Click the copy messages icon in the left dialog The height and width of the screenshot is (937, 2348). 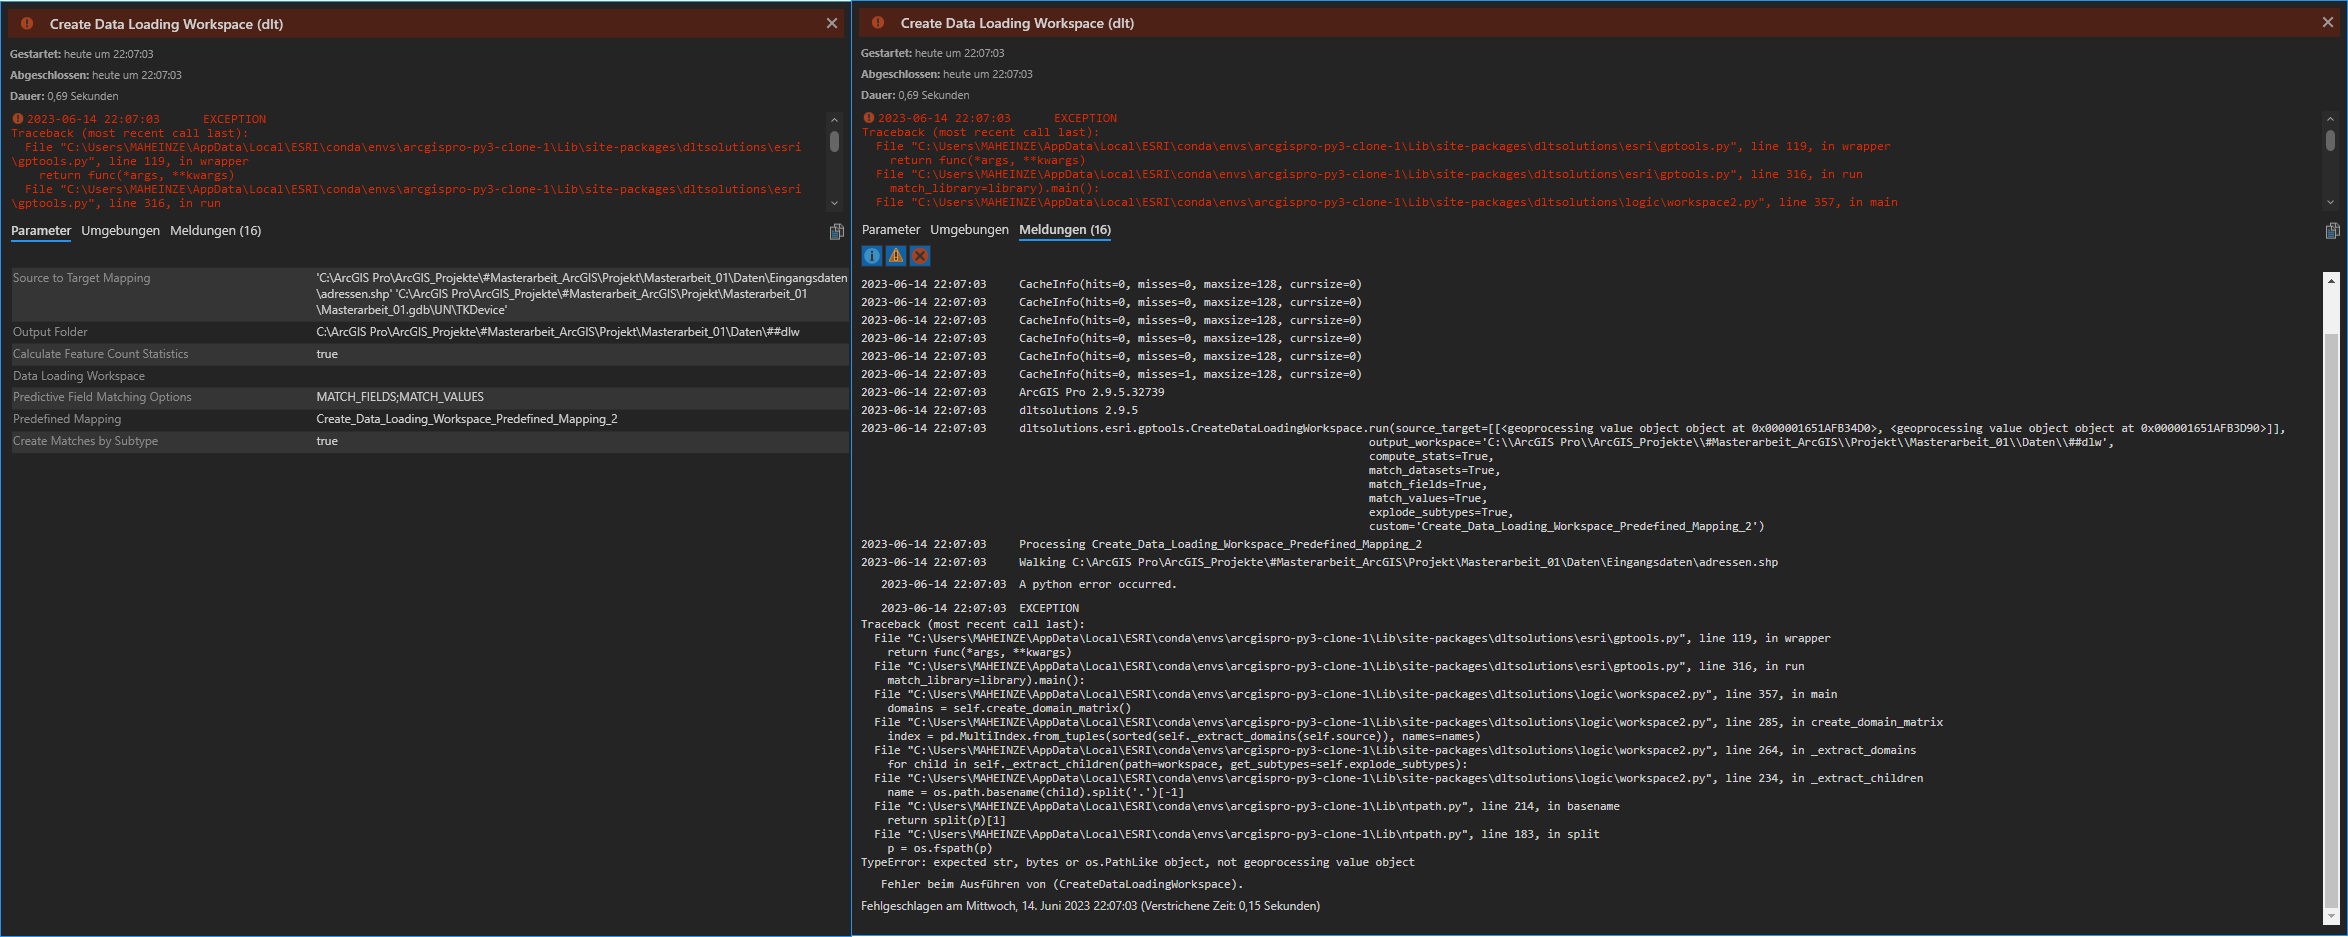click(837, 232)
